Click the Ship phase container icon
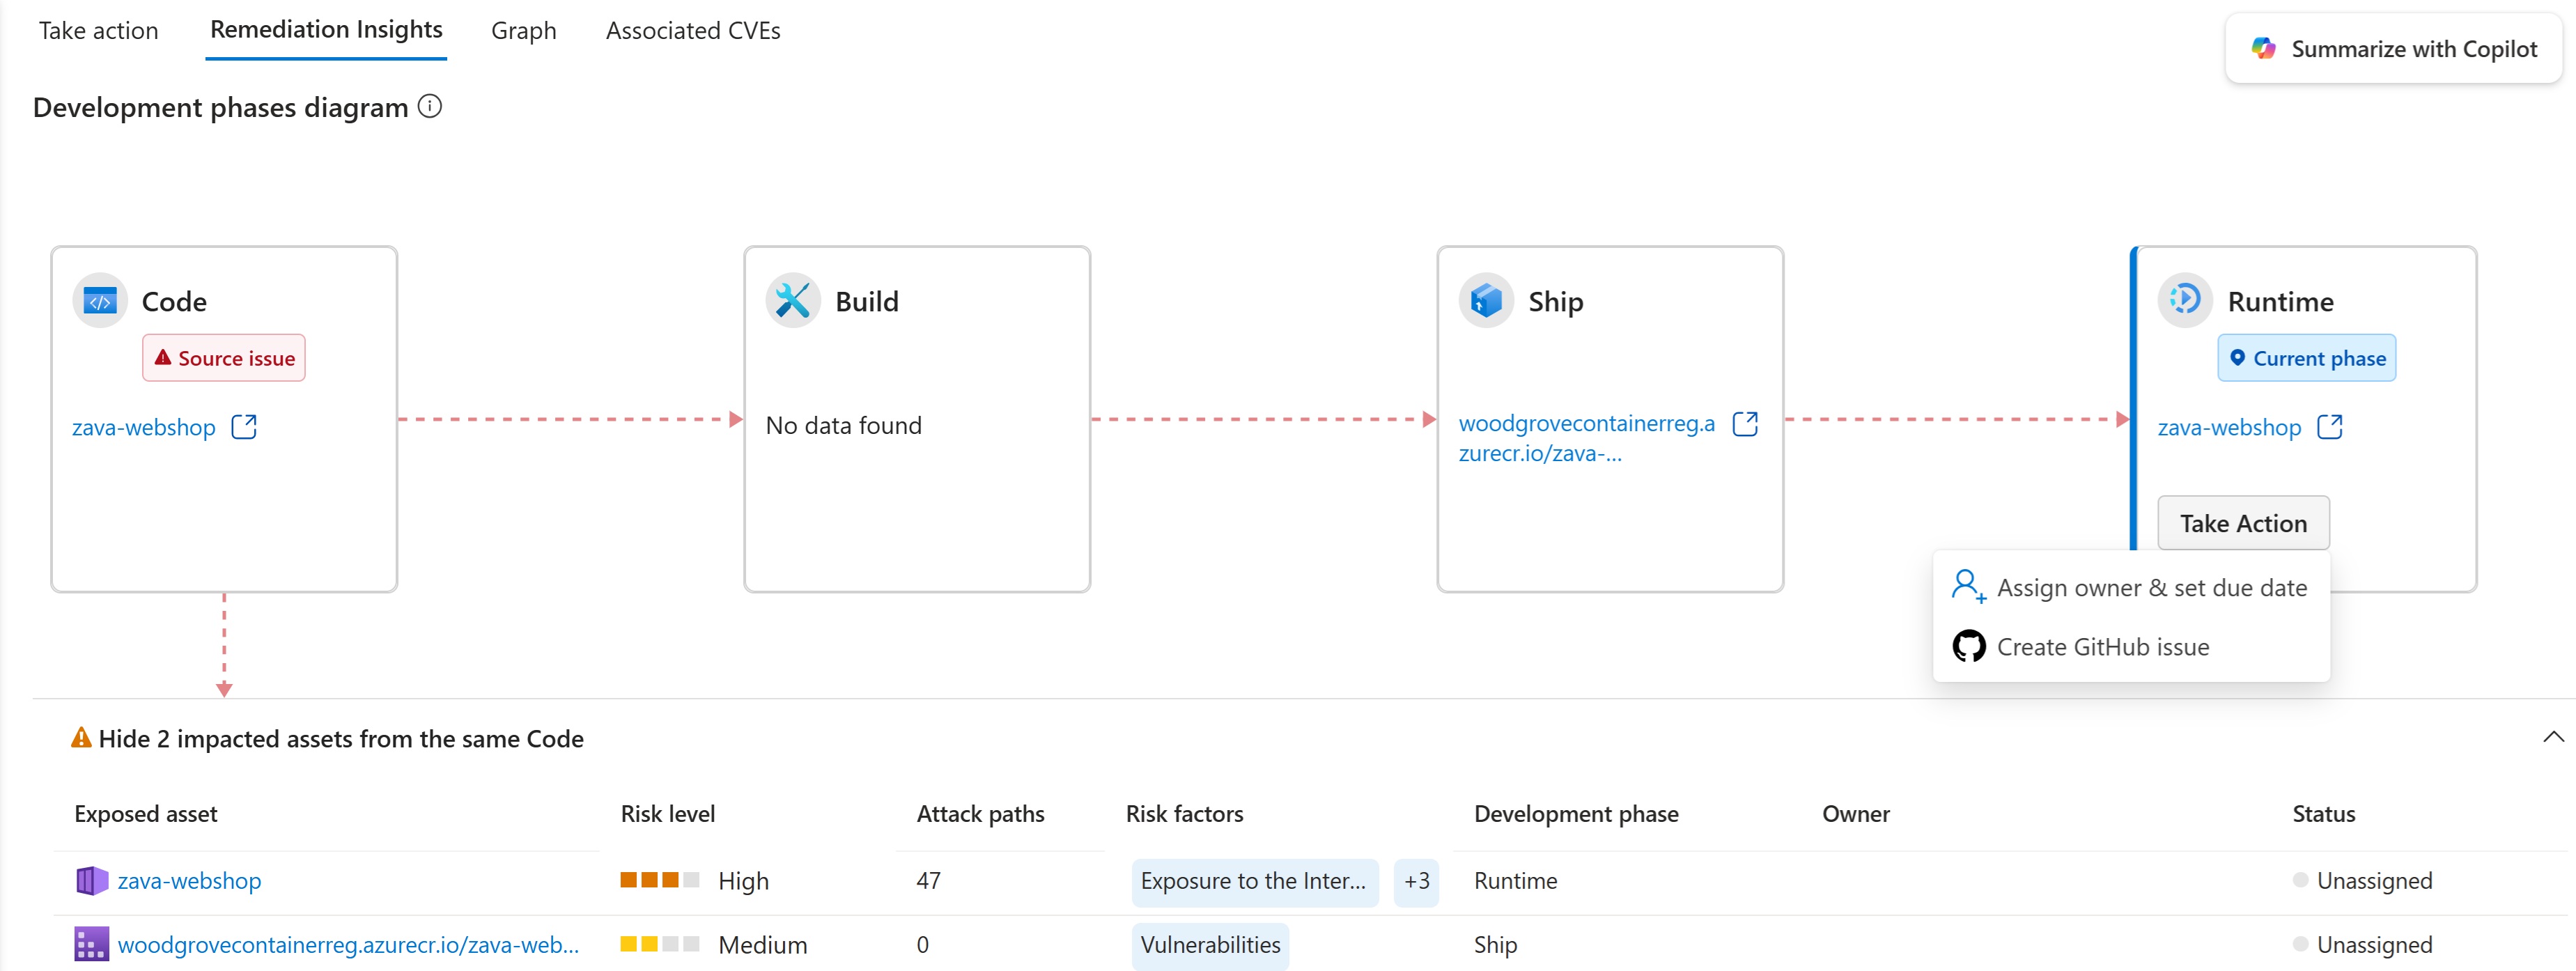 1486,301
